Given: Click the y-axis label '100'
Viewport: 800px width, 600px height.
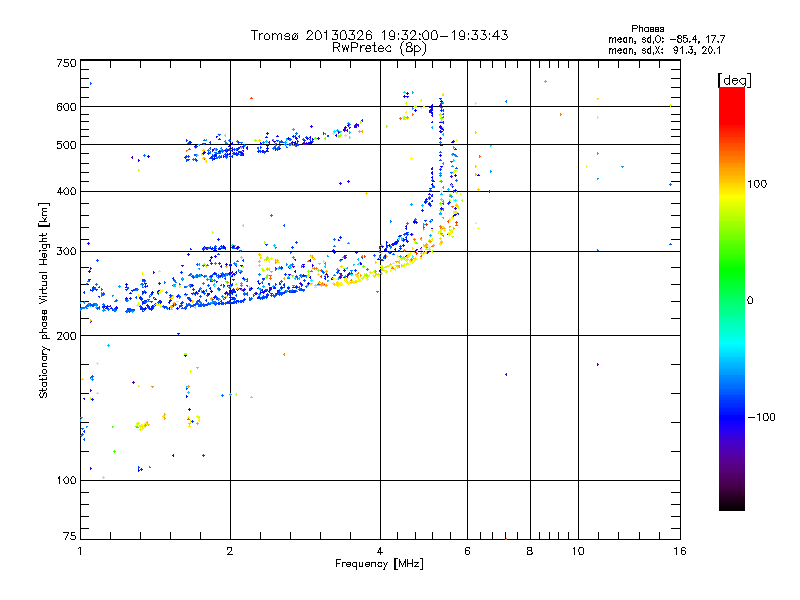Looking at the screenshot, I should tap(67, 481).
